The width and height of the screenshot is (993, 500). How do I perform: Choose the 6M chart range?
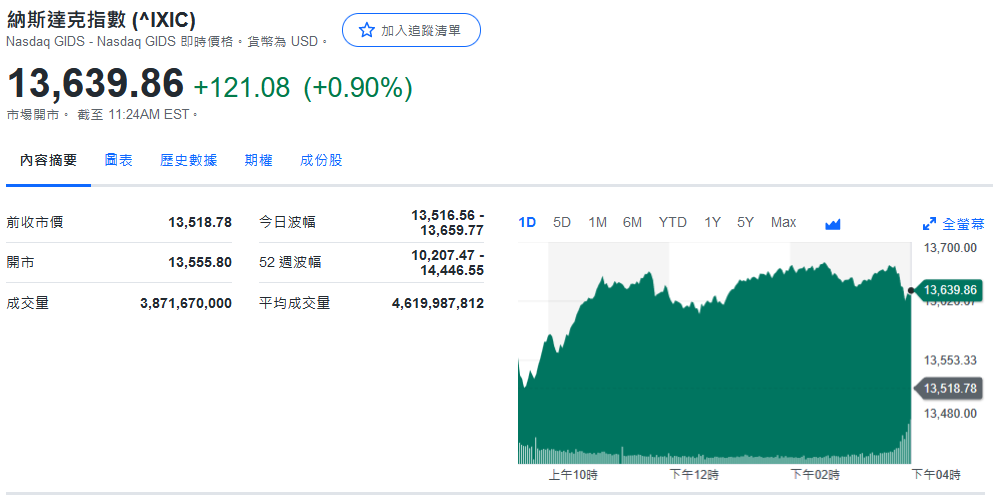(x=632, y=222)
